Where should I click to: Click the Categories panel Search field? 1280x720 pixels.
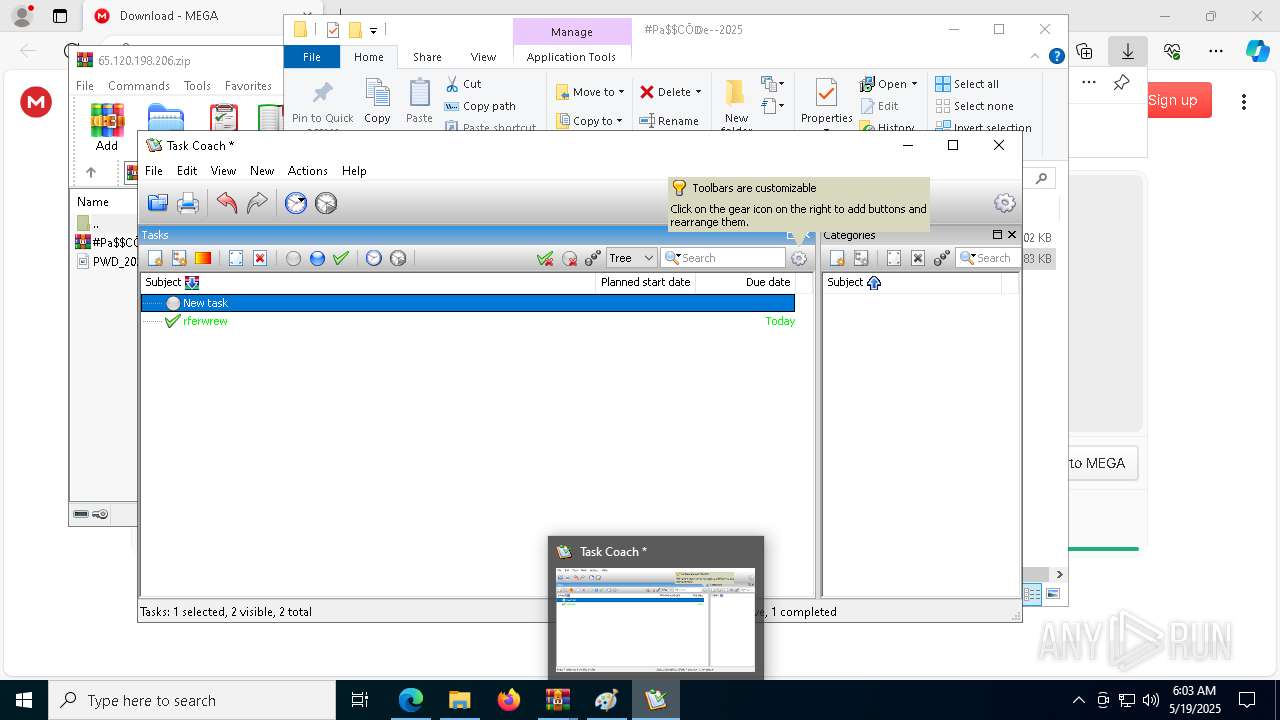pyautogui.click(x=996, y=258)
